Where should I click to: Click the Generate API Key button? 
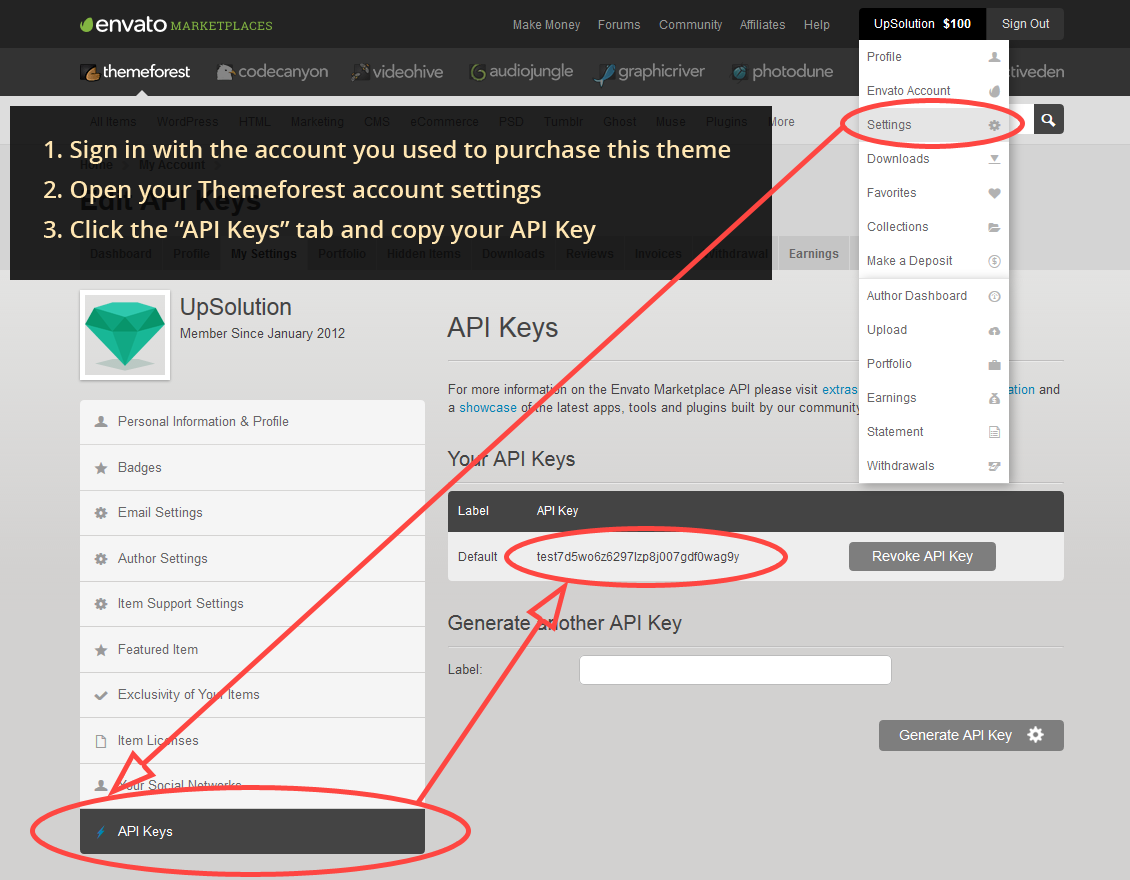(971, 735)
